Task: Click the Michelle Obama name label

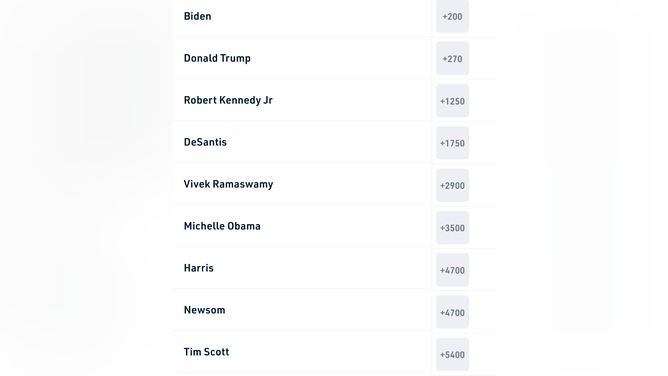Action: click(x=222, y=226)
